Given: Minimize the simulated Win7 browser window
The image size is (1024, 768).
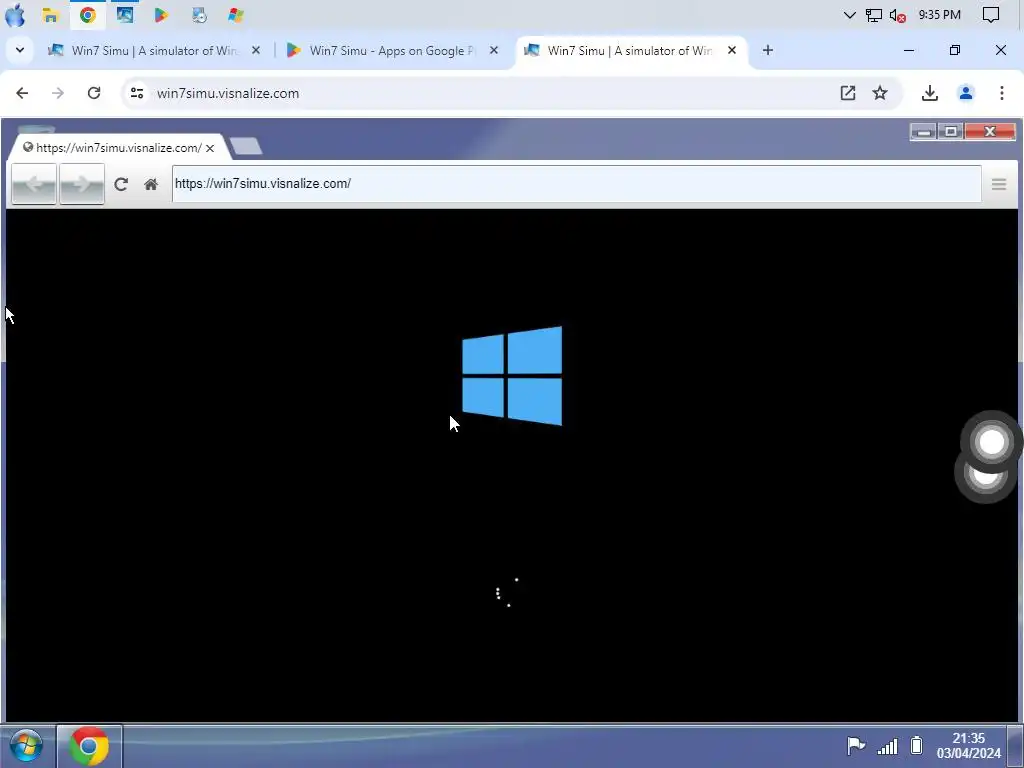Looking at the screenshot, I should click(x=924, y=132).
